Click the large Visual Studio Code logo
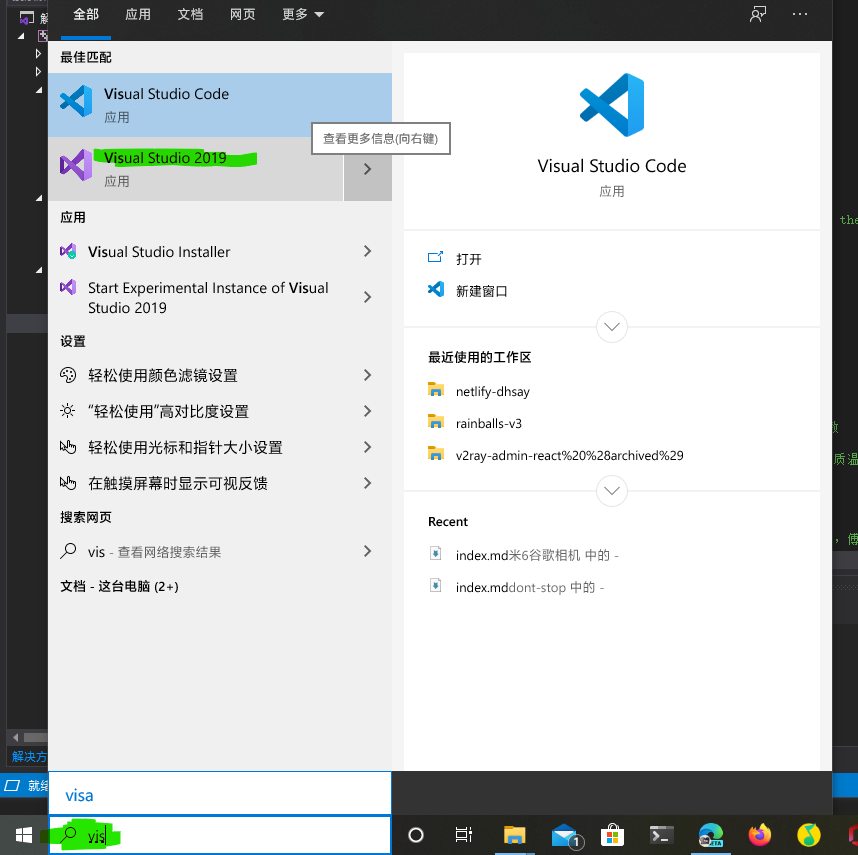The height and width of the screenshot is (855, 858). (612, 105)
